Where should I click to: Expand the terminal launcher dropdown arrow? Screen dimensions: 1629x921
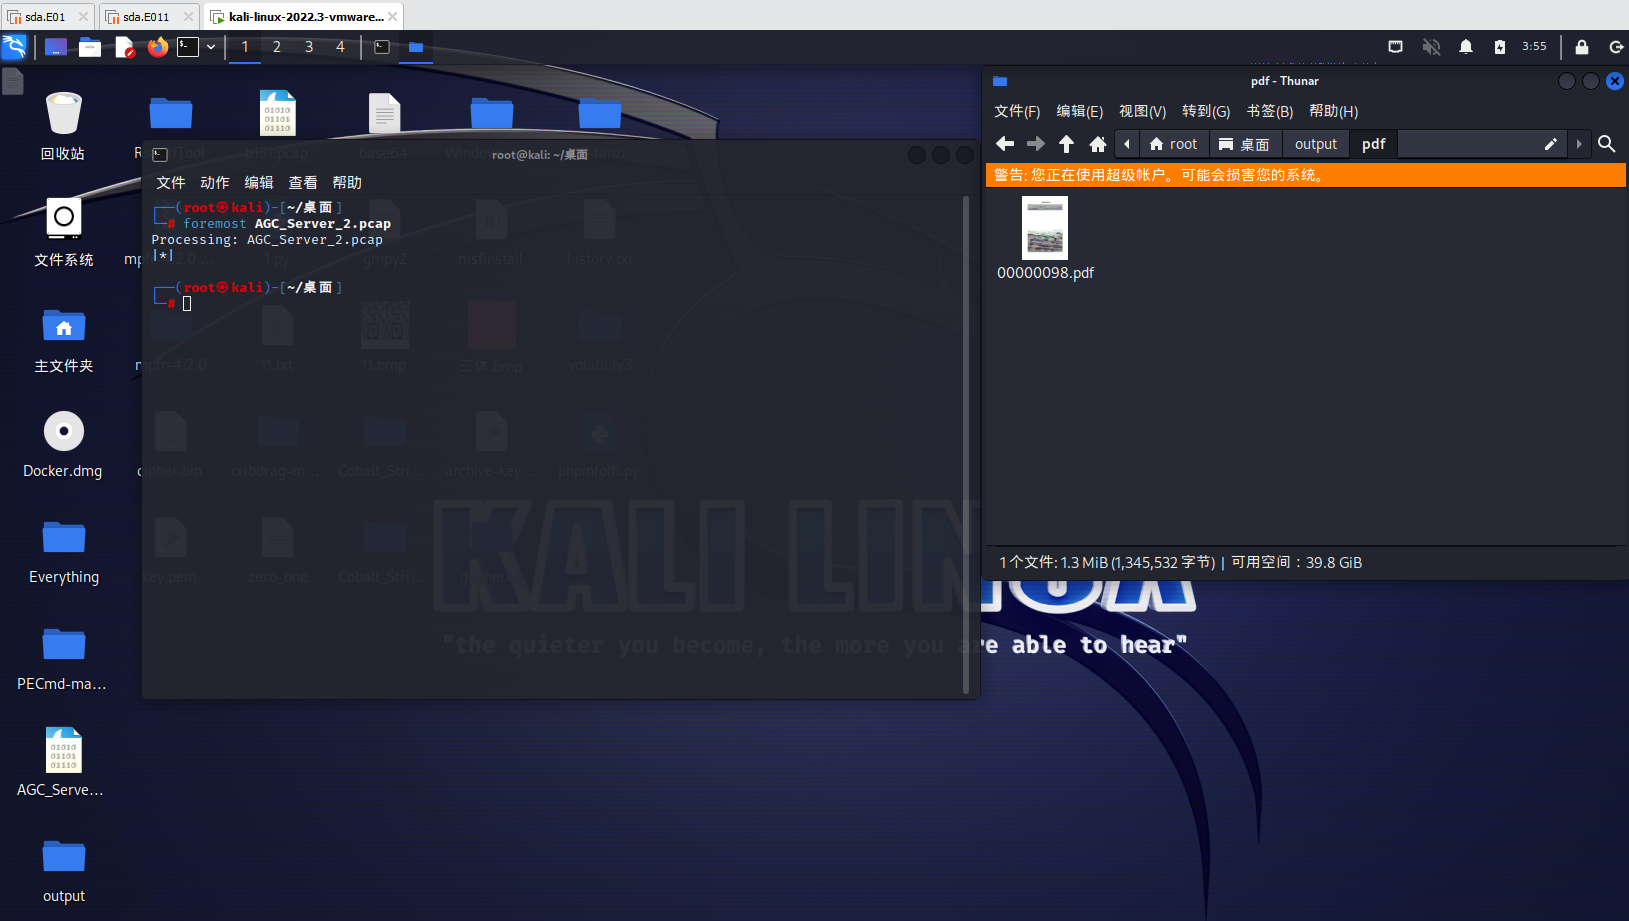pyautogui.click(x=211, y=47)
